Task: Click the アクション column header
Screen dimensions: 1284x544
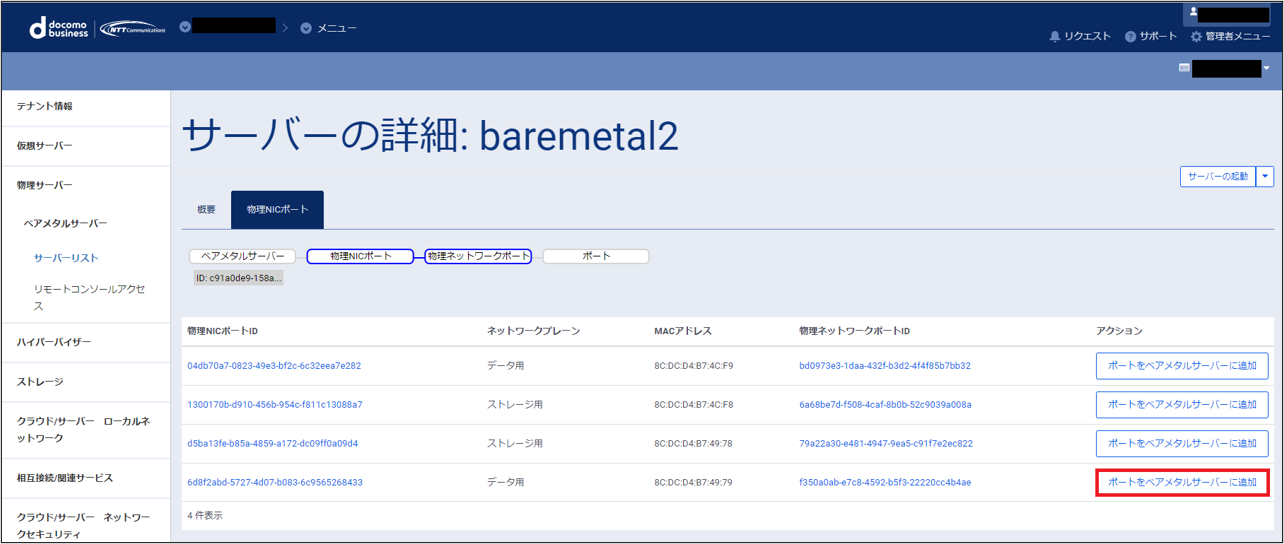Action: coord(1119,331)
